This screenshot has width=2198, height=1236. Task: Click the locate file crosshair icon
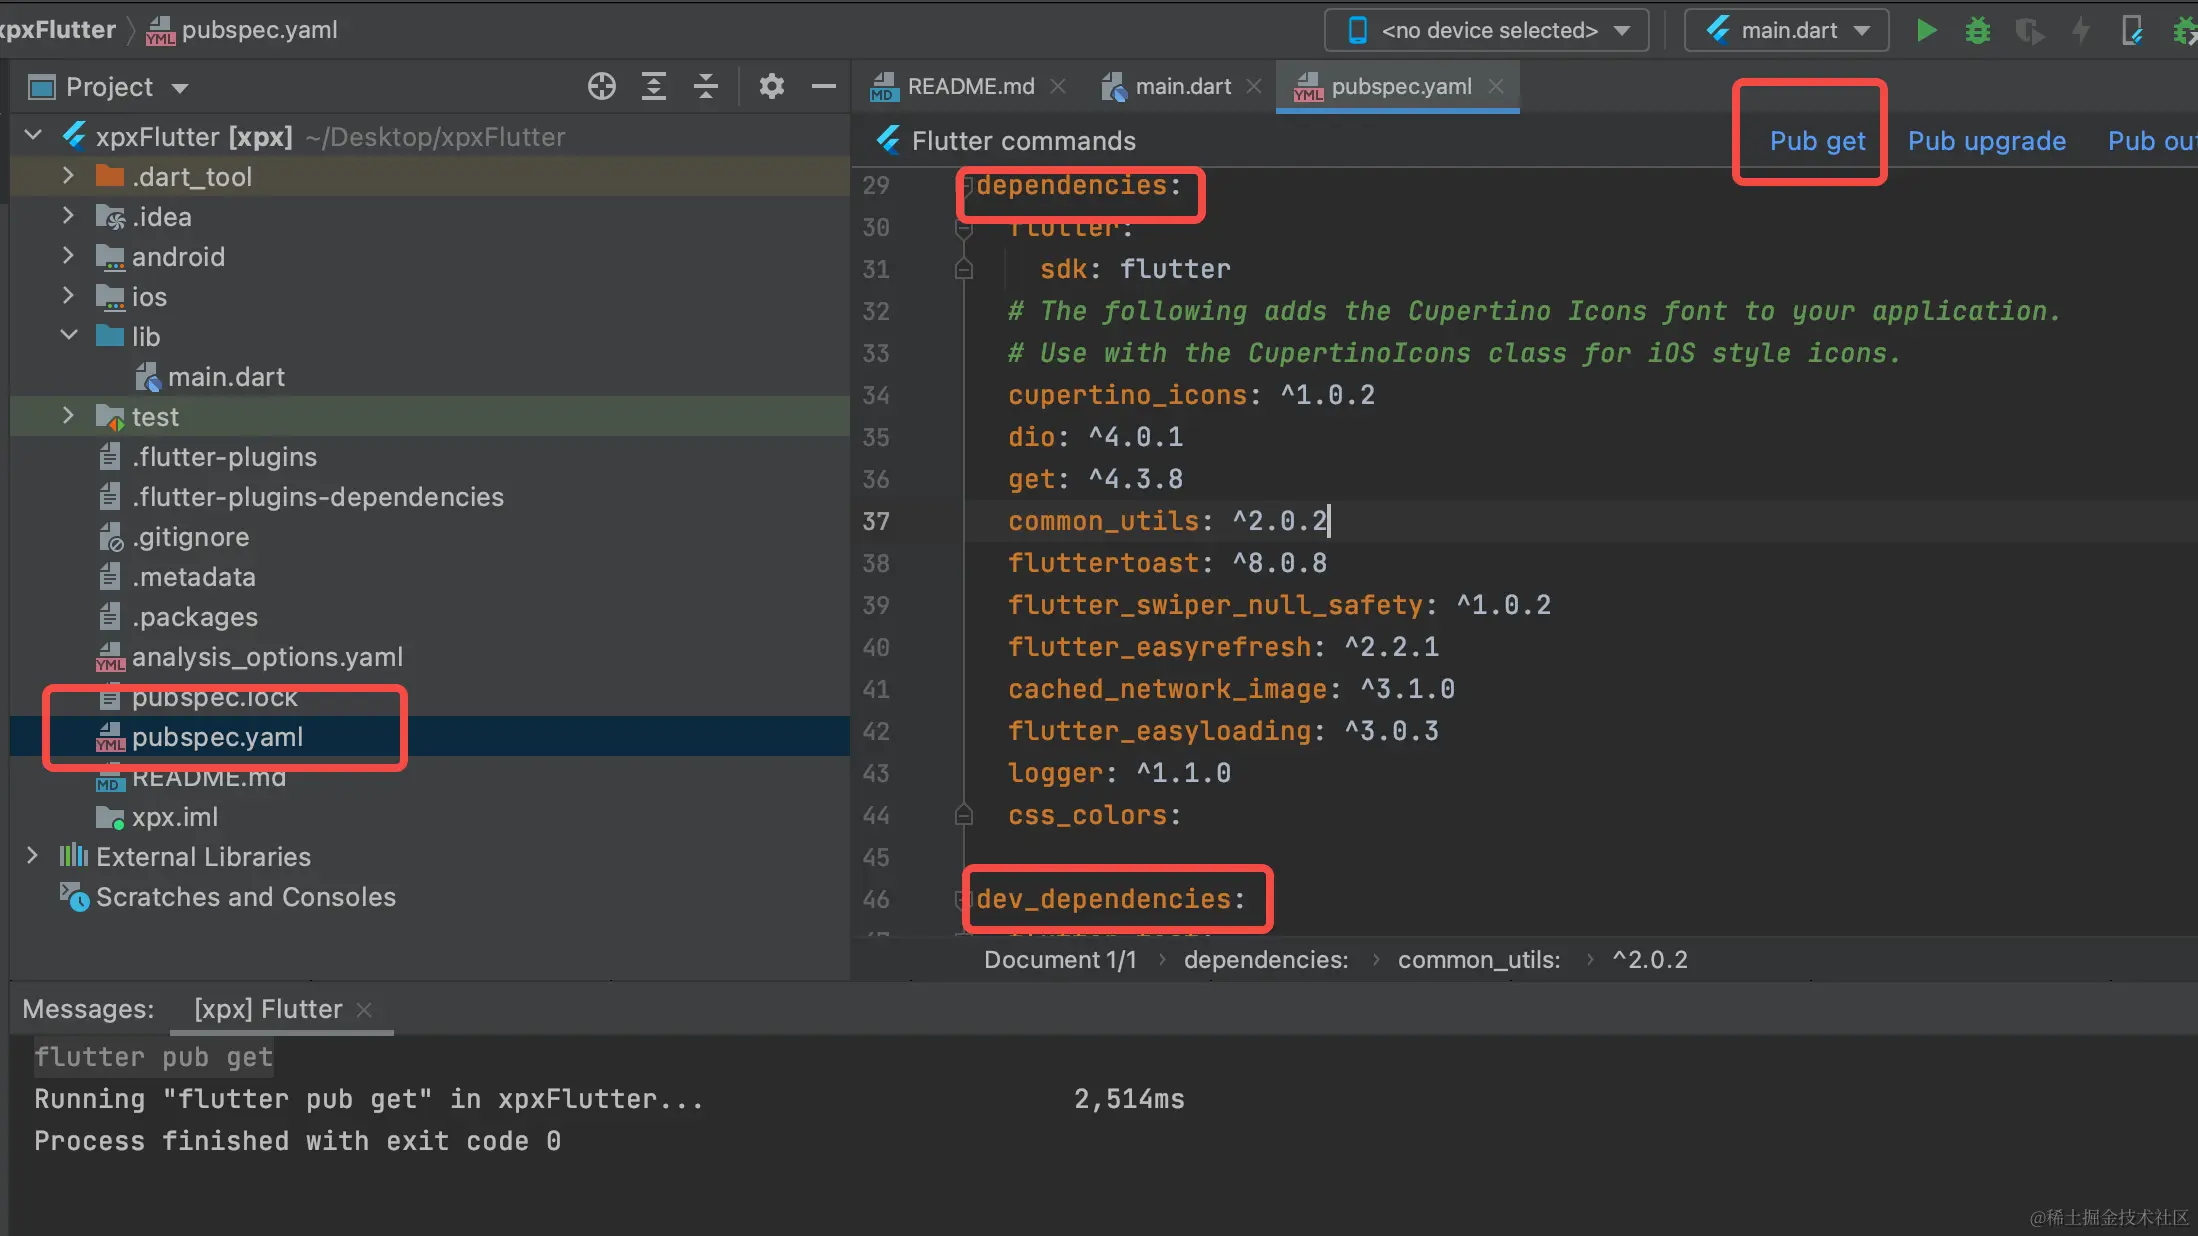click(601, 87)
